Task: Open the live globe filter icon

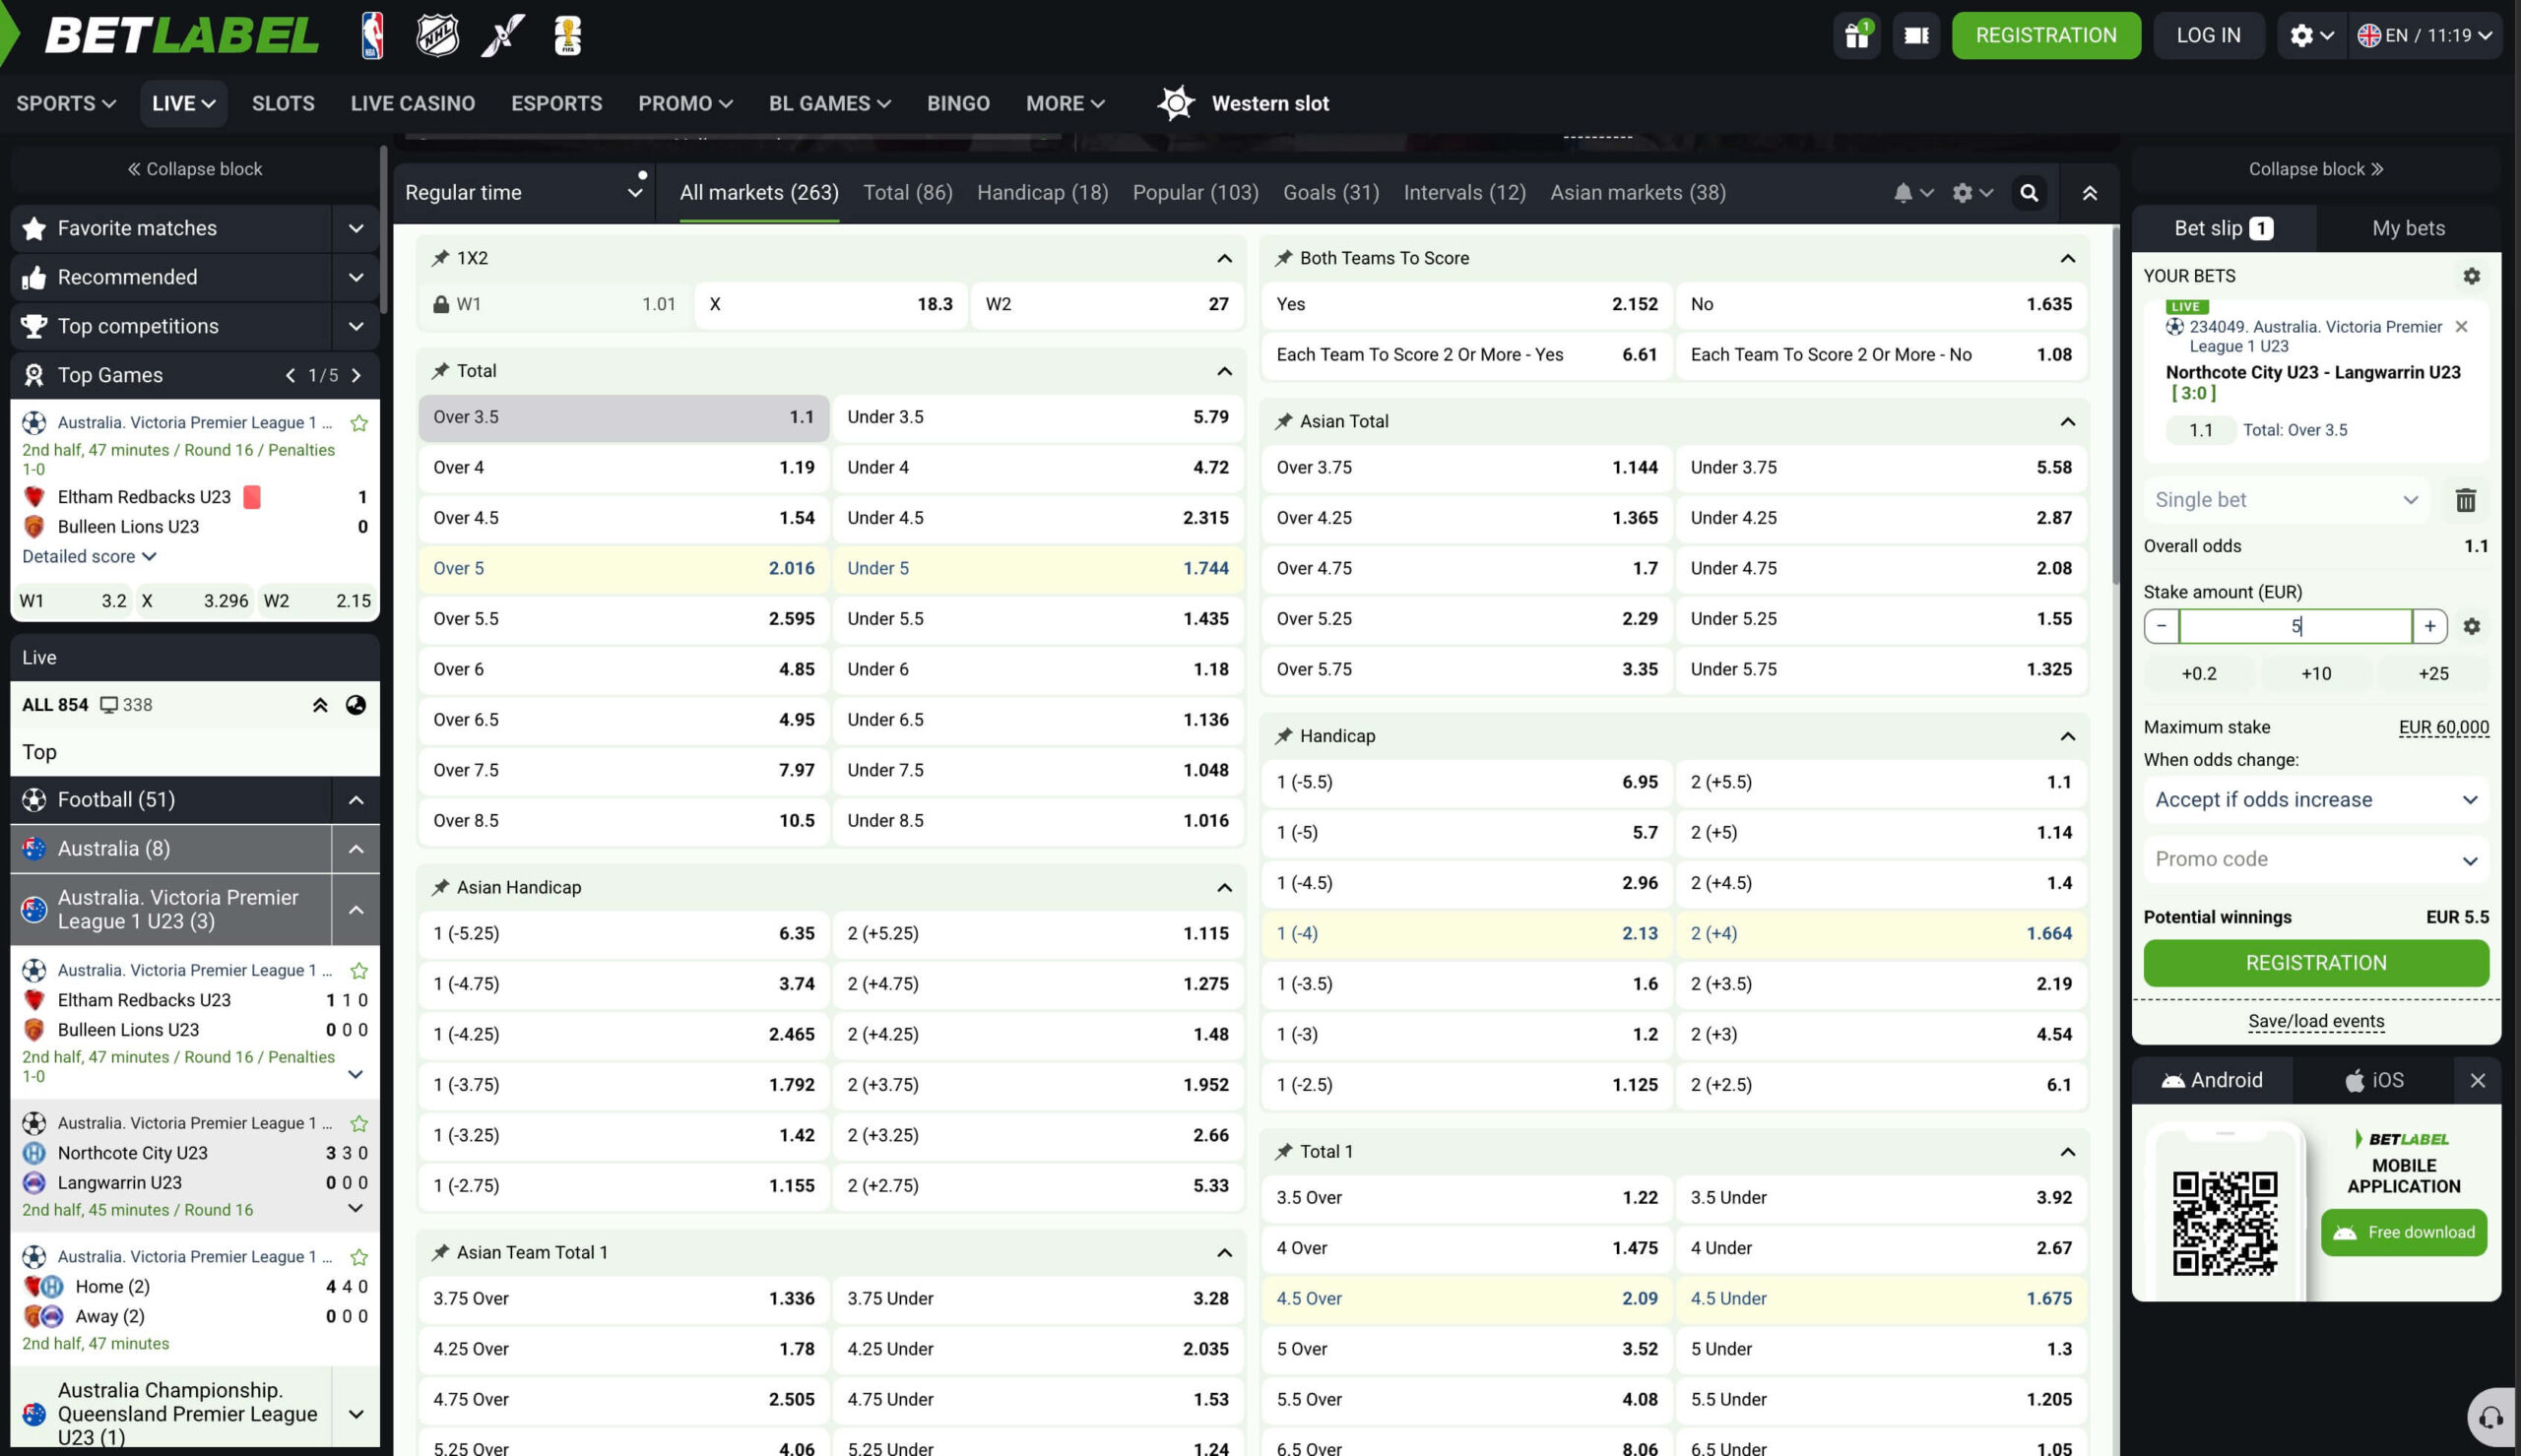Action: pos(355,705)
